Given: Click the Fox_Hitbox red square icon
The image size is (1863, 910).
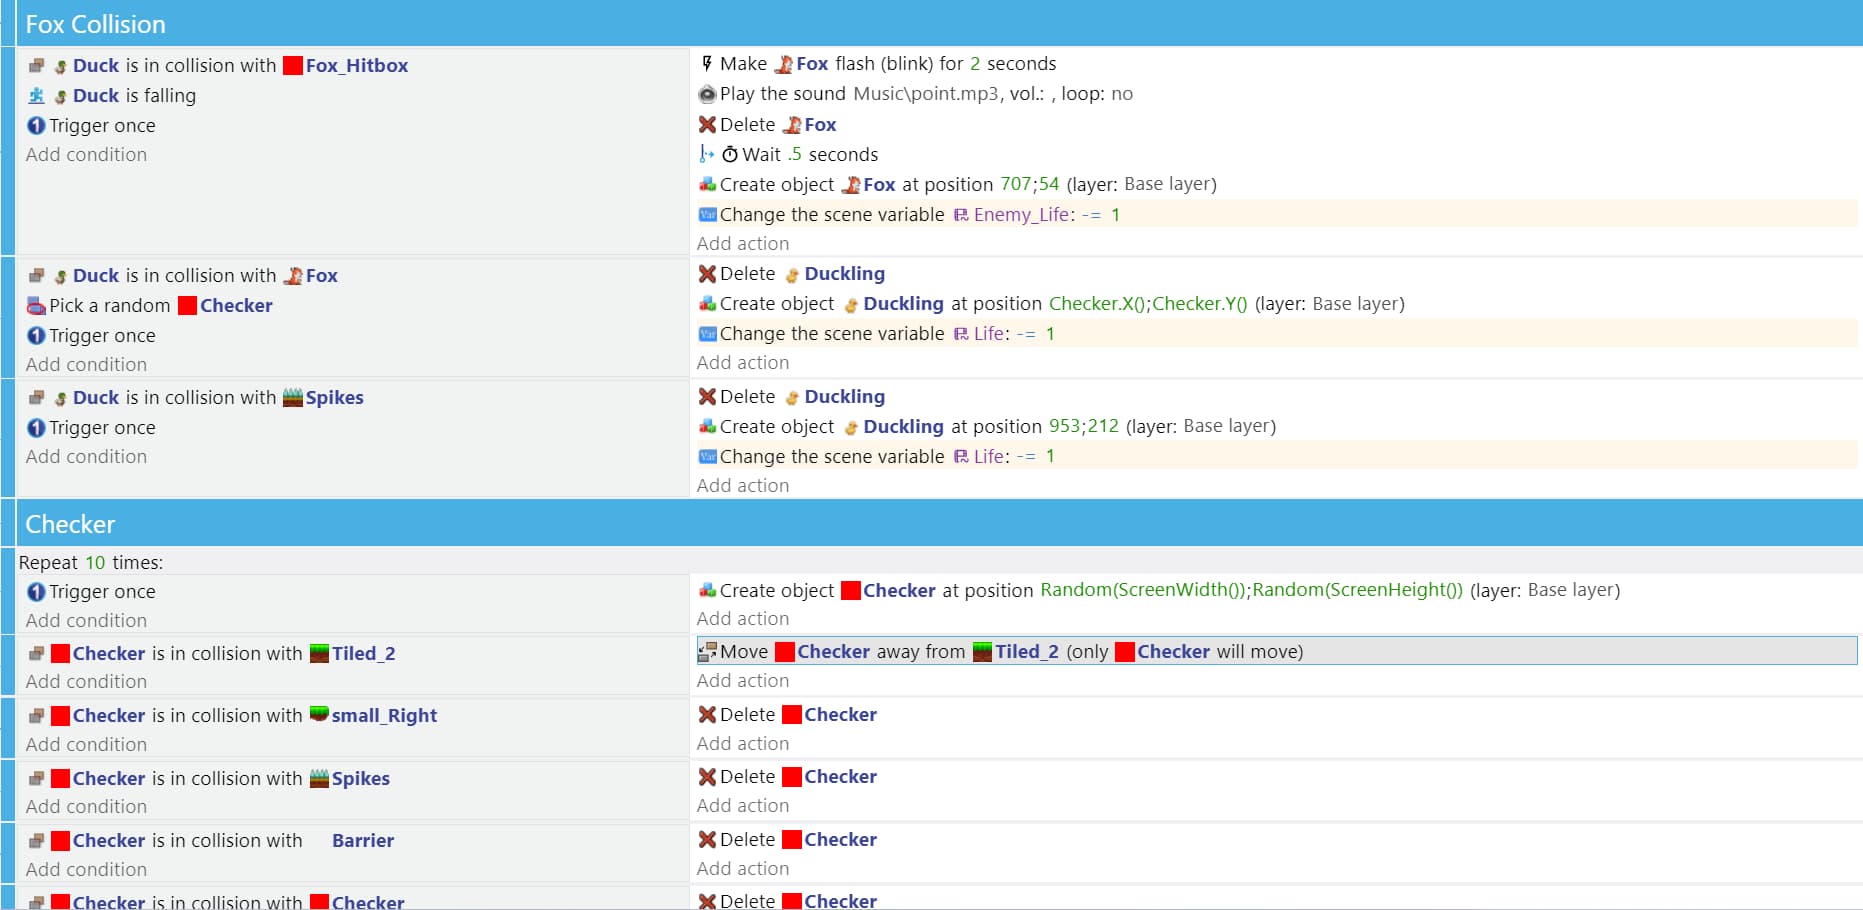Looking at the screenshot, I should point(293,66).
